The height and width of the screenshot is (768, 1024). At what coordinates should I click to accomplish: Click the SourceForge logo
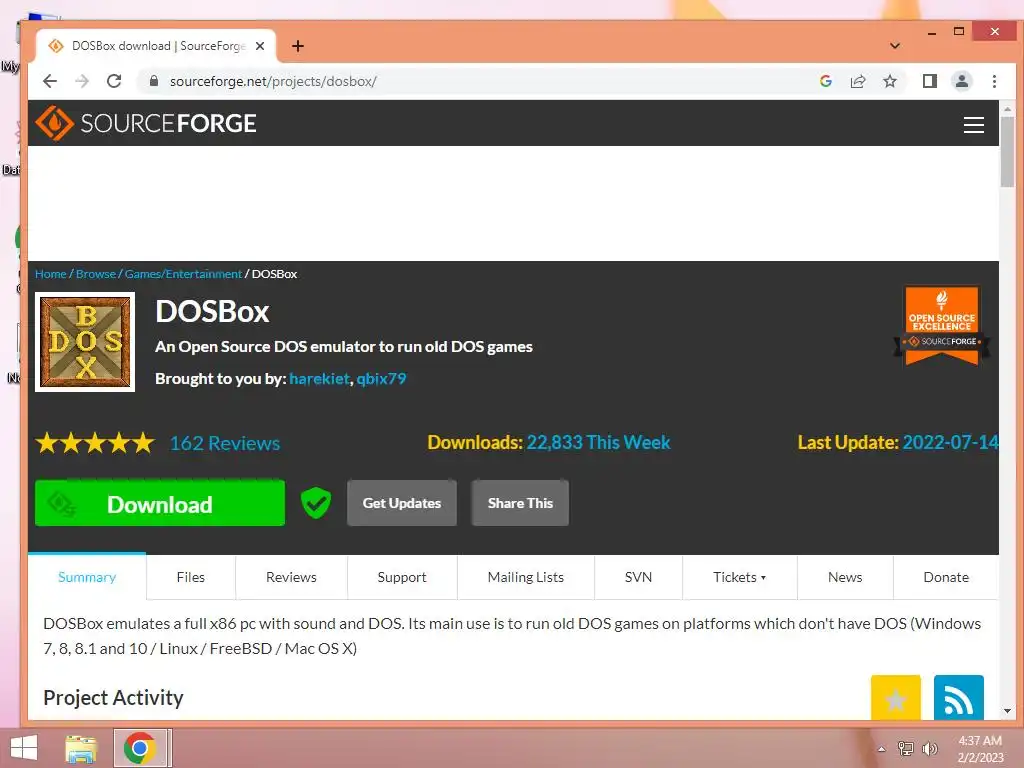[x=146, y=123]
